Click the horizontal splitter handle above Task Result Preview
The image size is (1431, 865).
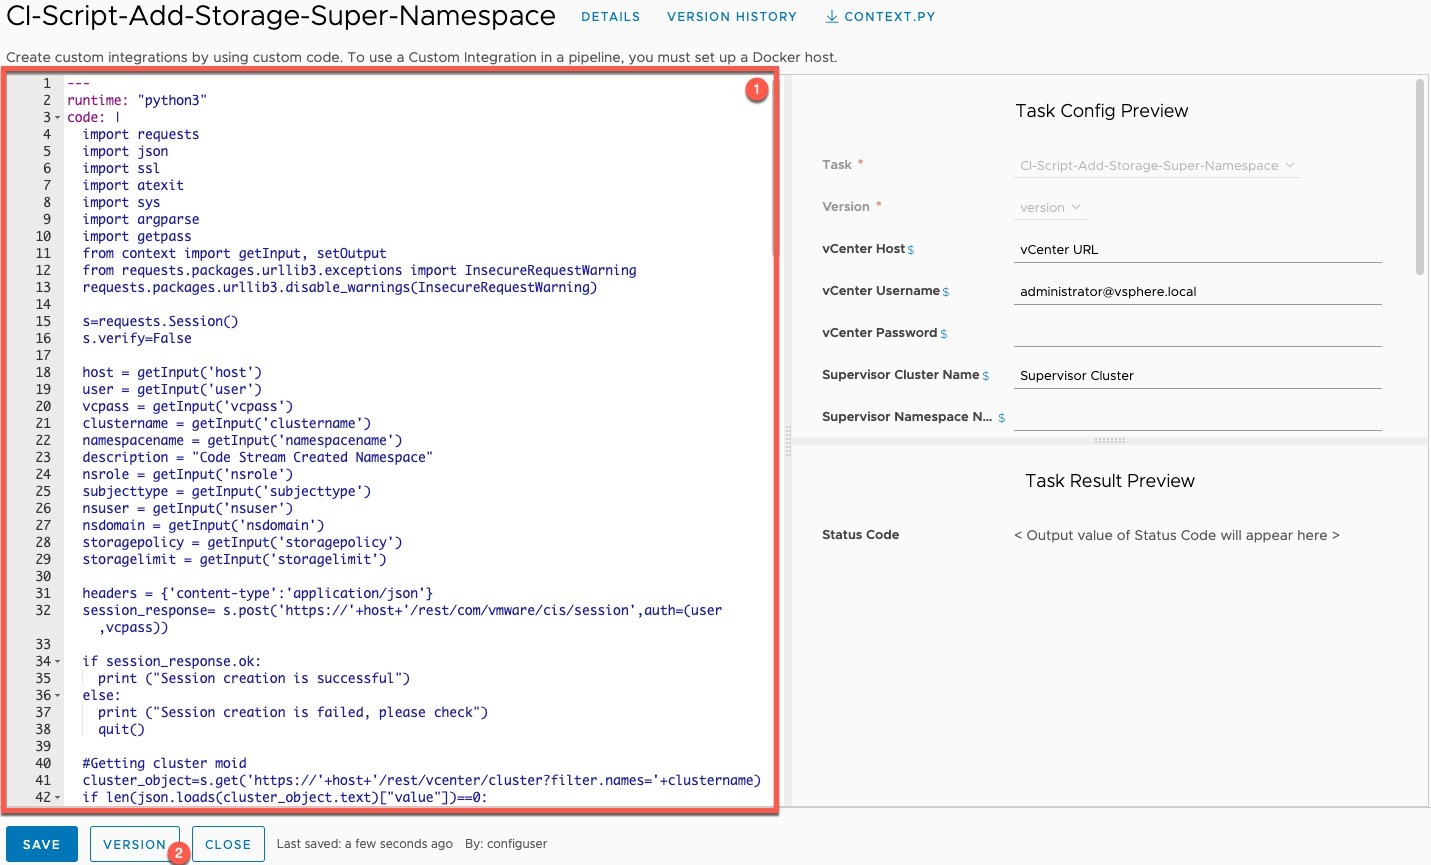[x=1110, y=441]
